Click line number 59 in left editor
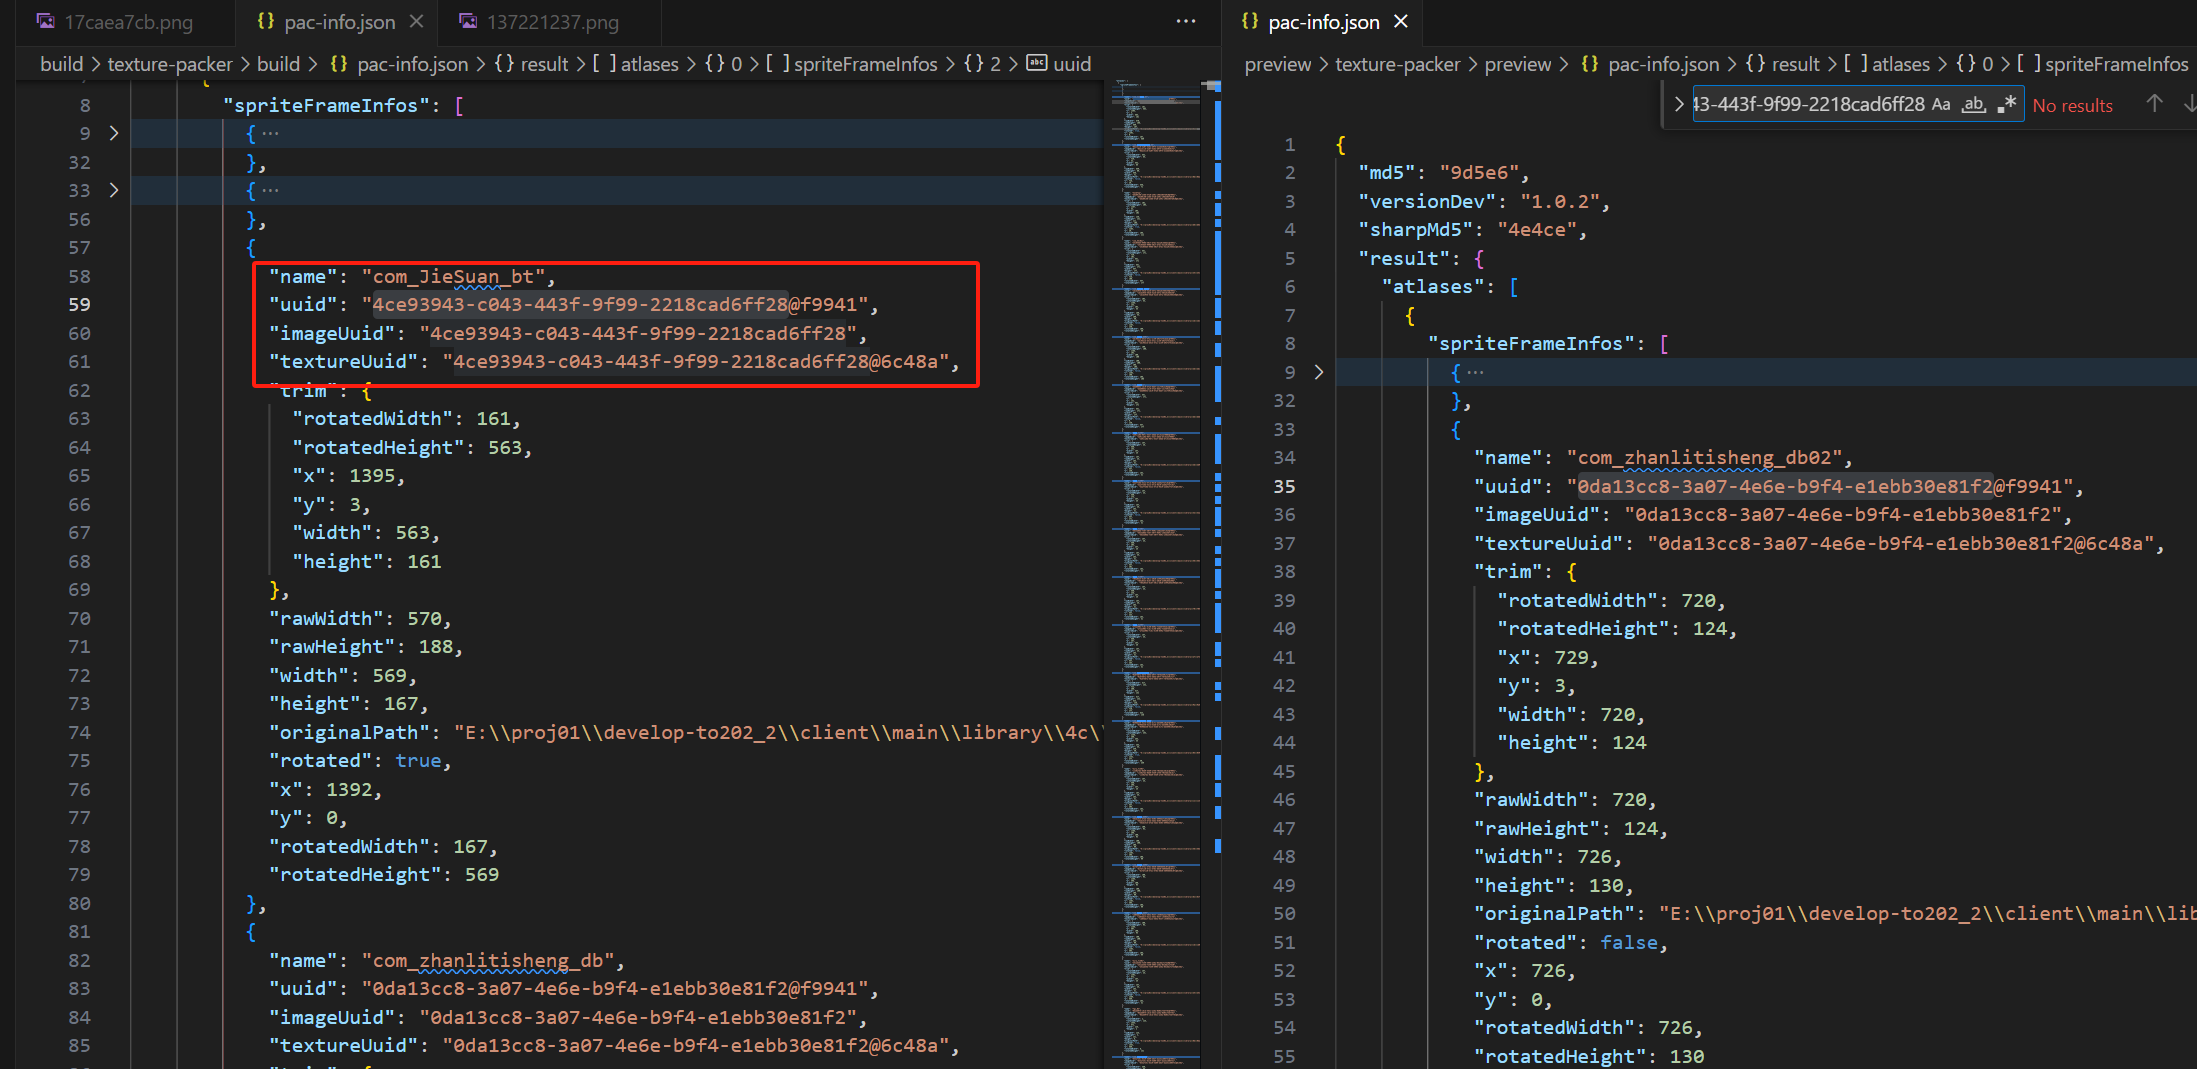The image size is (2197, 1069). point(79,304)
